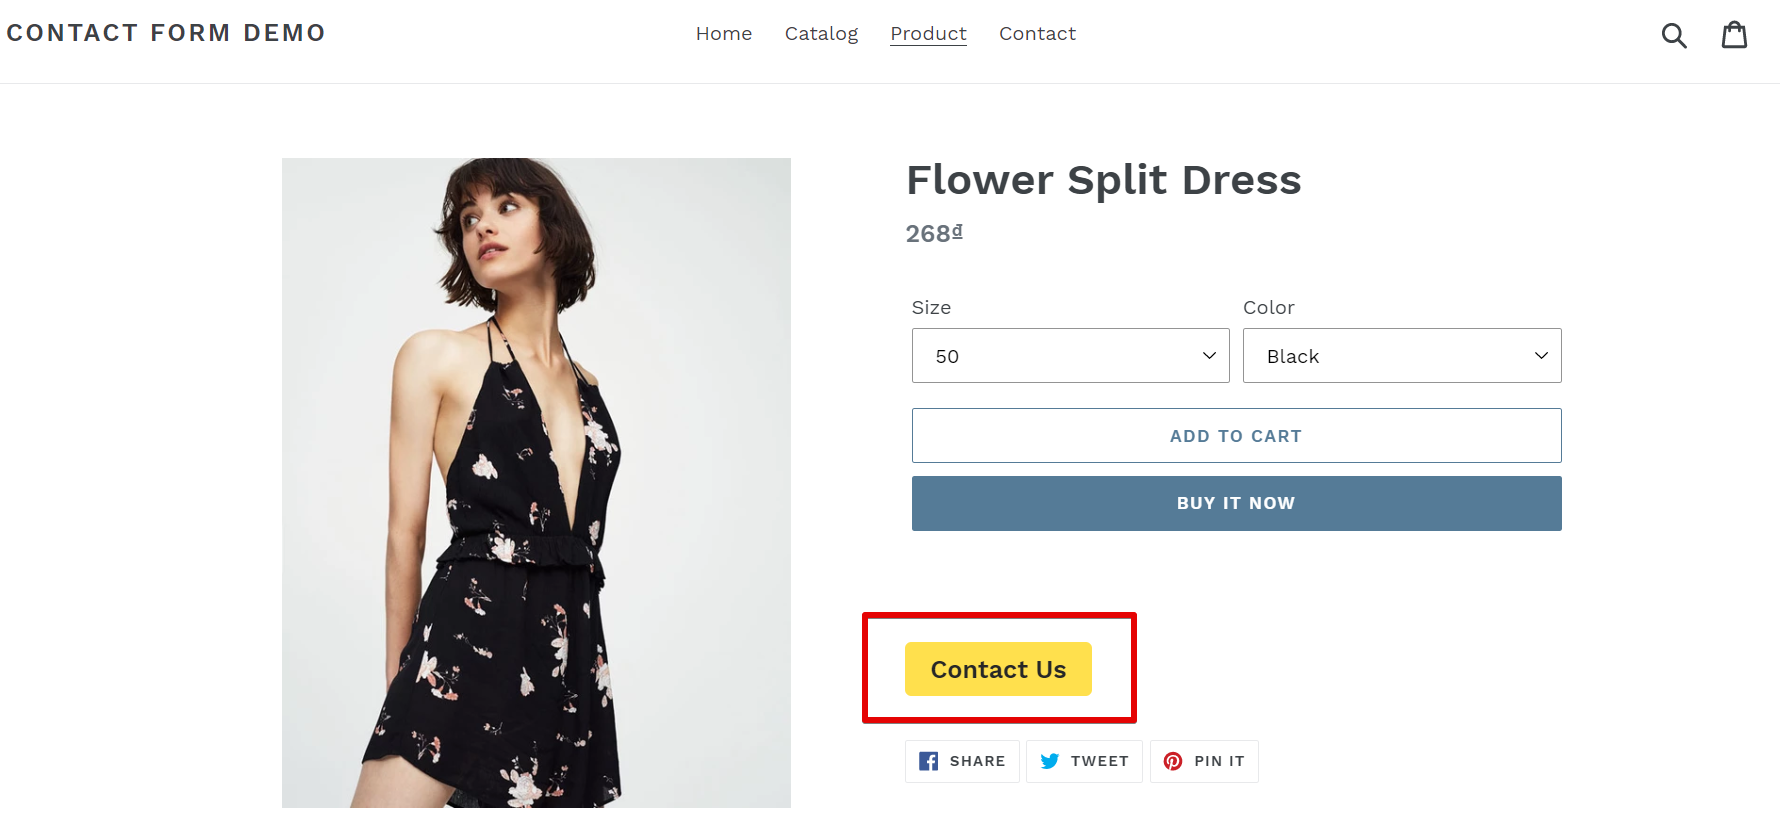Go to the Home menu item
This screenshot has height=838, width=1780.
pyautogui.click(x=724, y=34)
